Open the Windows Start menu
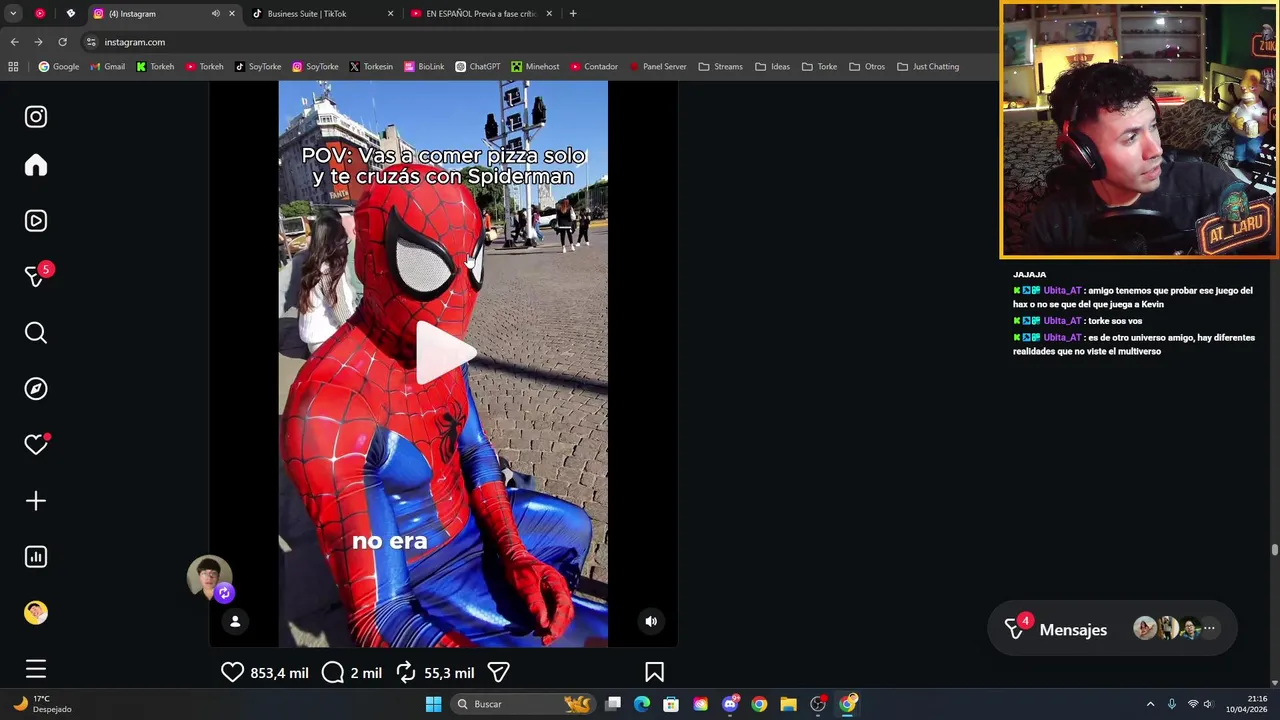Screen dimensions: 1280x720 (433, 704)
